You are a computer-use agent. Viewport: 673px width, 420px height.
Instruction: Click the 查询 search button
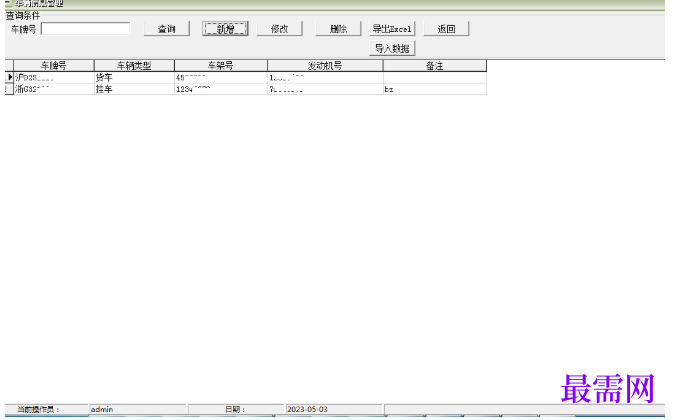(x=167, y=29)
